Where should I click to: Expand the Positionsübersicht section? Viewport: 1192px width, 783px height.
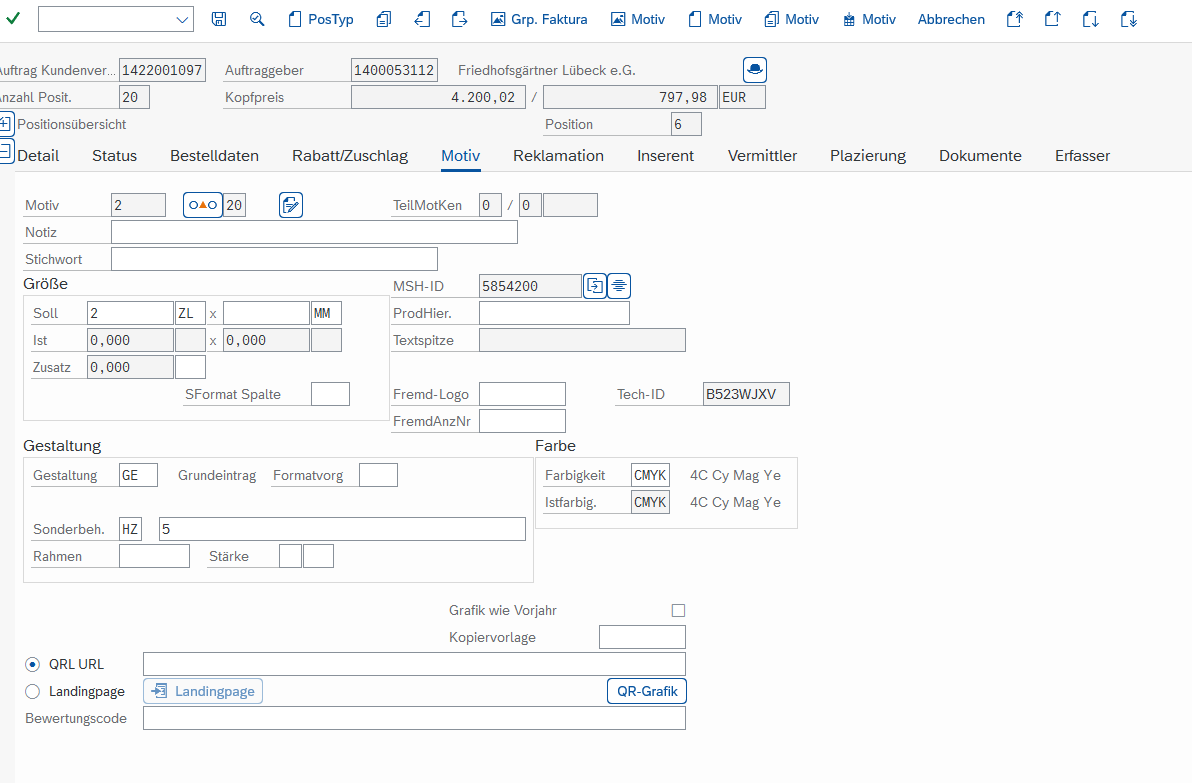pos(6,123)
